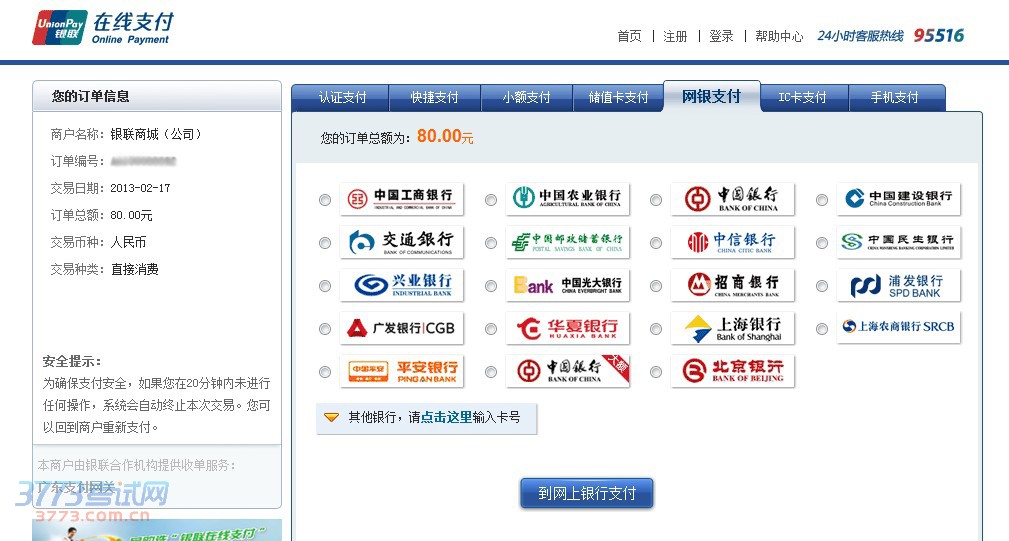The width and height of the screenshot is (1009, 541).
Task: Expand the other banks orange arrow
Action: pos(332,417)
